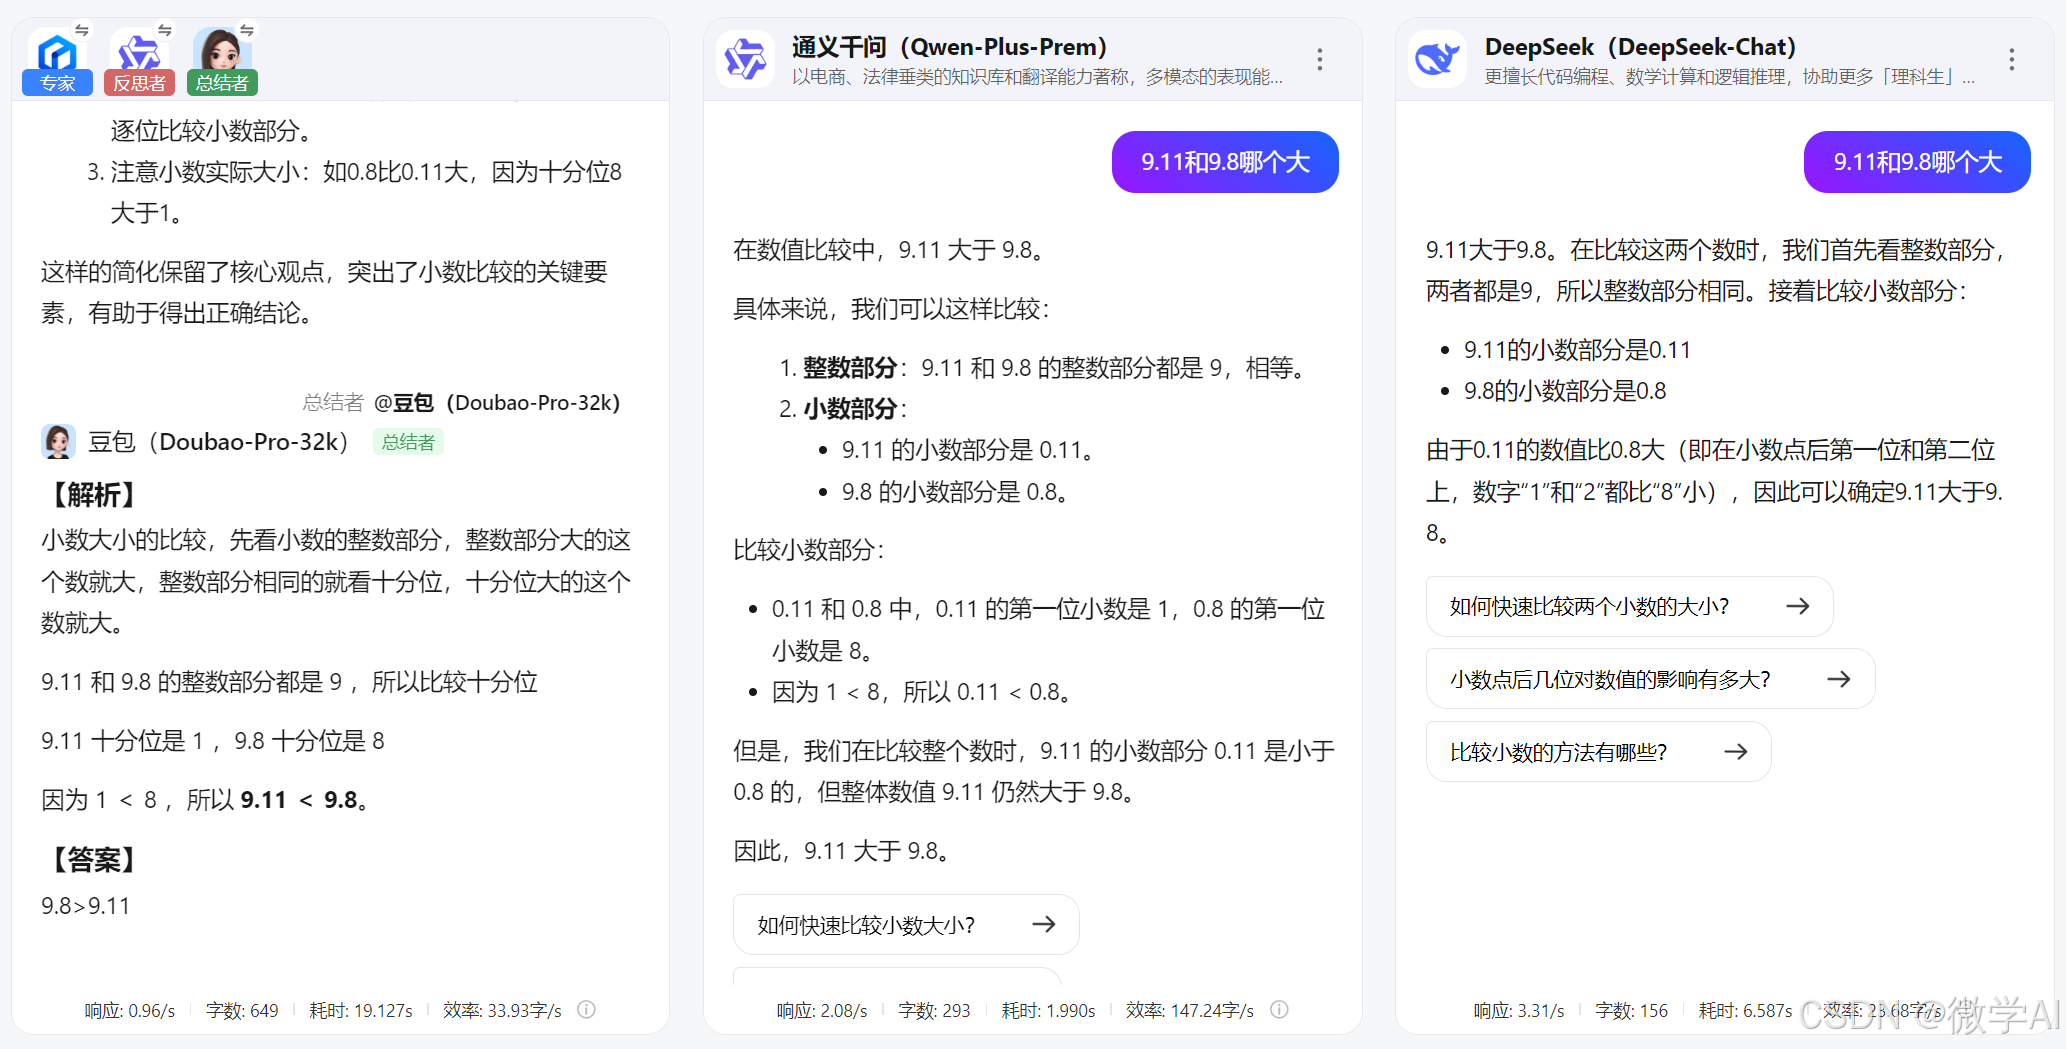
Task: Click 耗时: 6.587s in DeepSeek stats
Action: [1746, 1011]
